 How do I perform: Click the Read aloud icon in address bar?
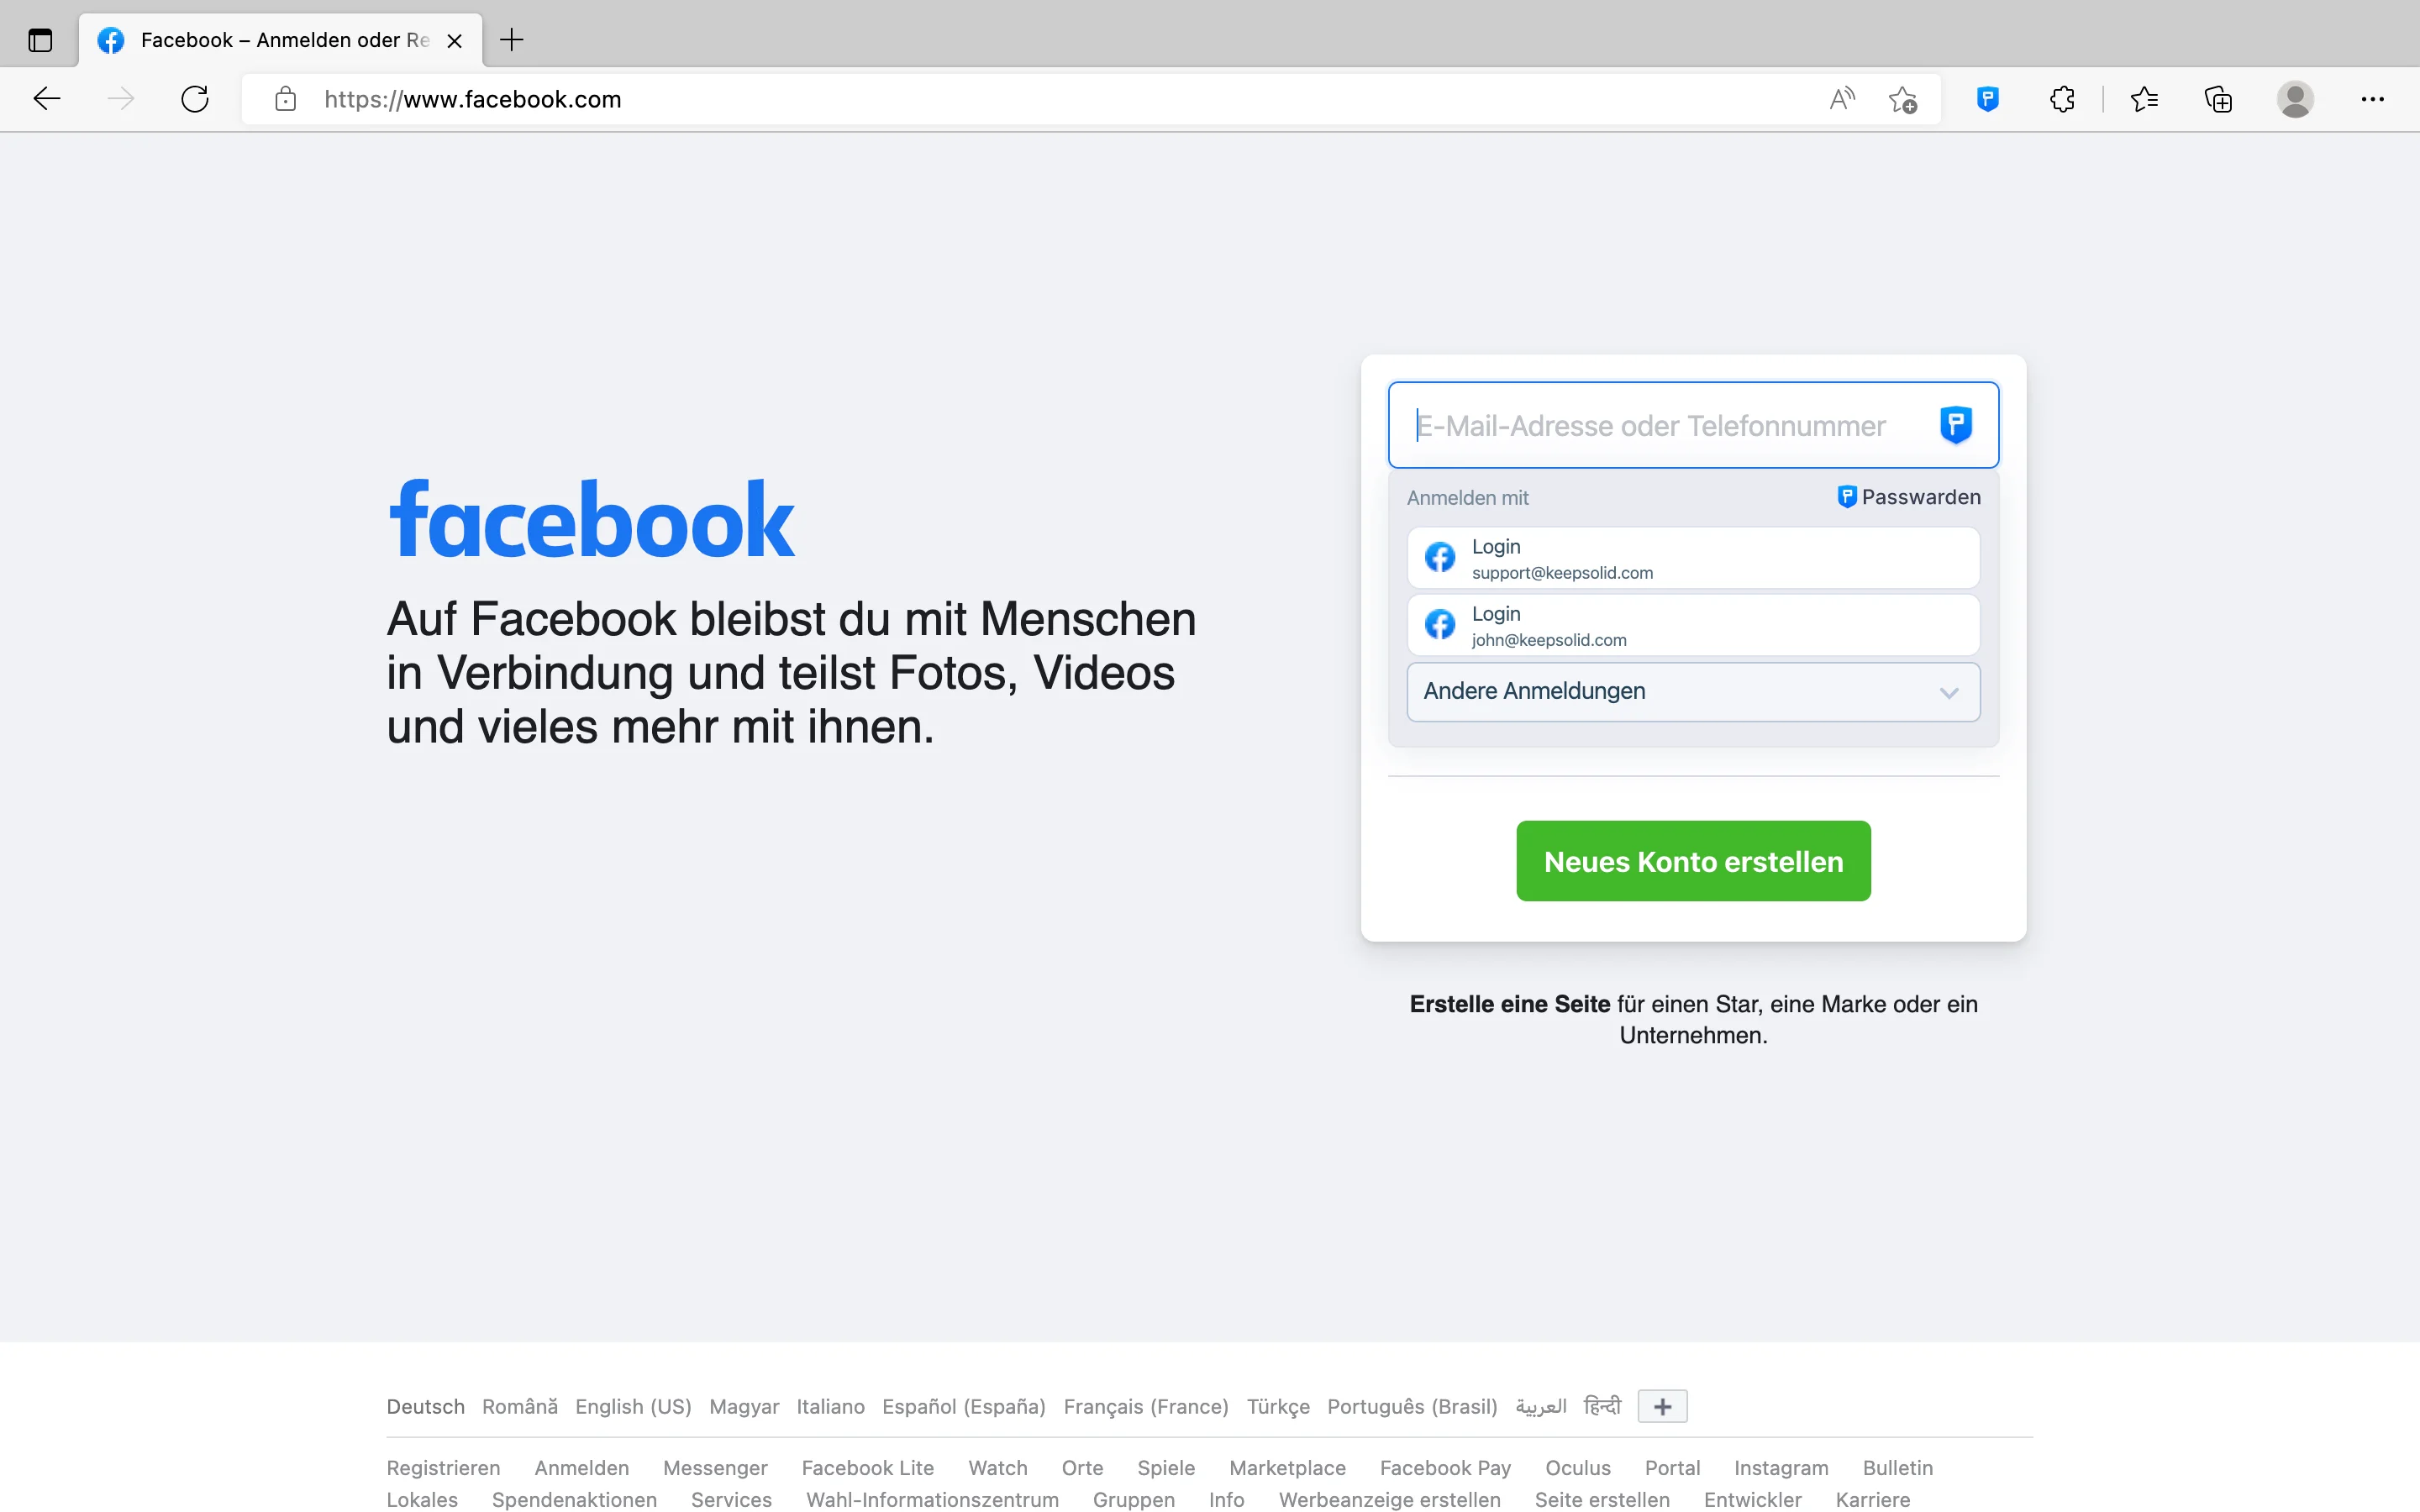pos(1841,99)
